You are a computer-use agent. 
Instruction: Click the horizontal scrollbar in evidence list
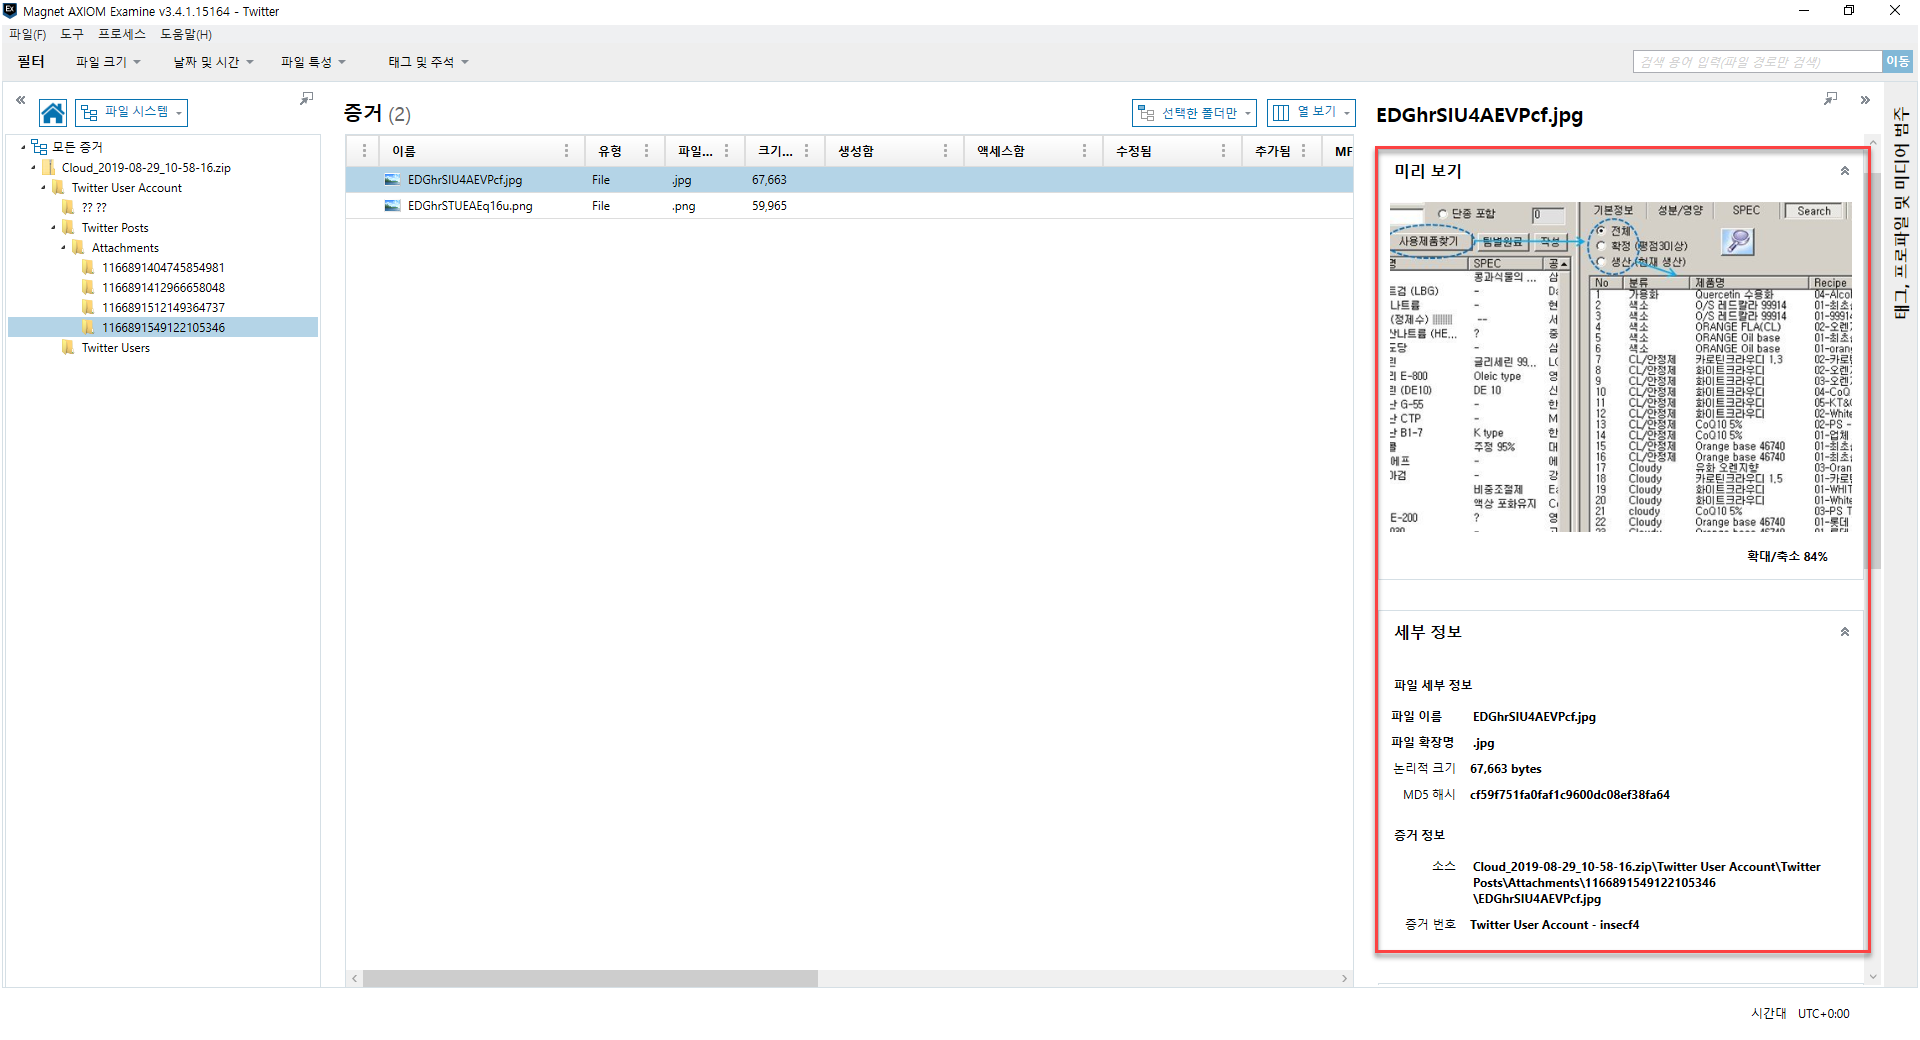click(x=590, y=978)
